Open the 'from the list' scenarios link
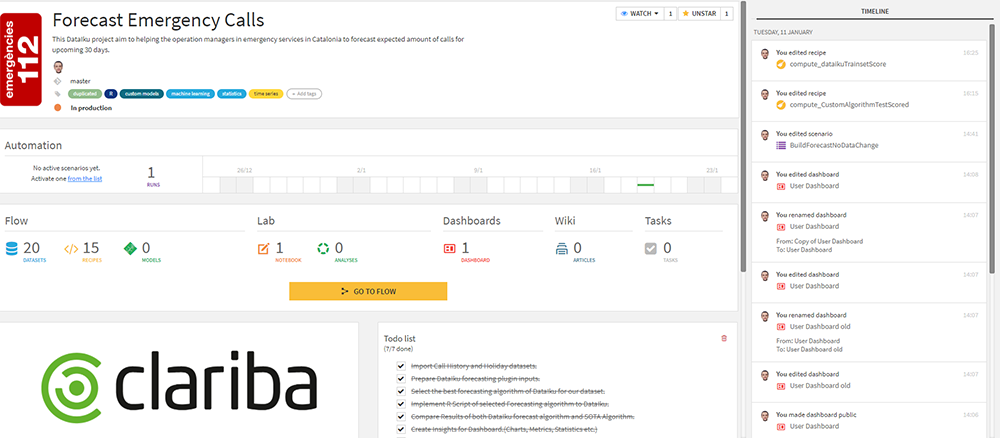1000x438 pixels. 85,179
